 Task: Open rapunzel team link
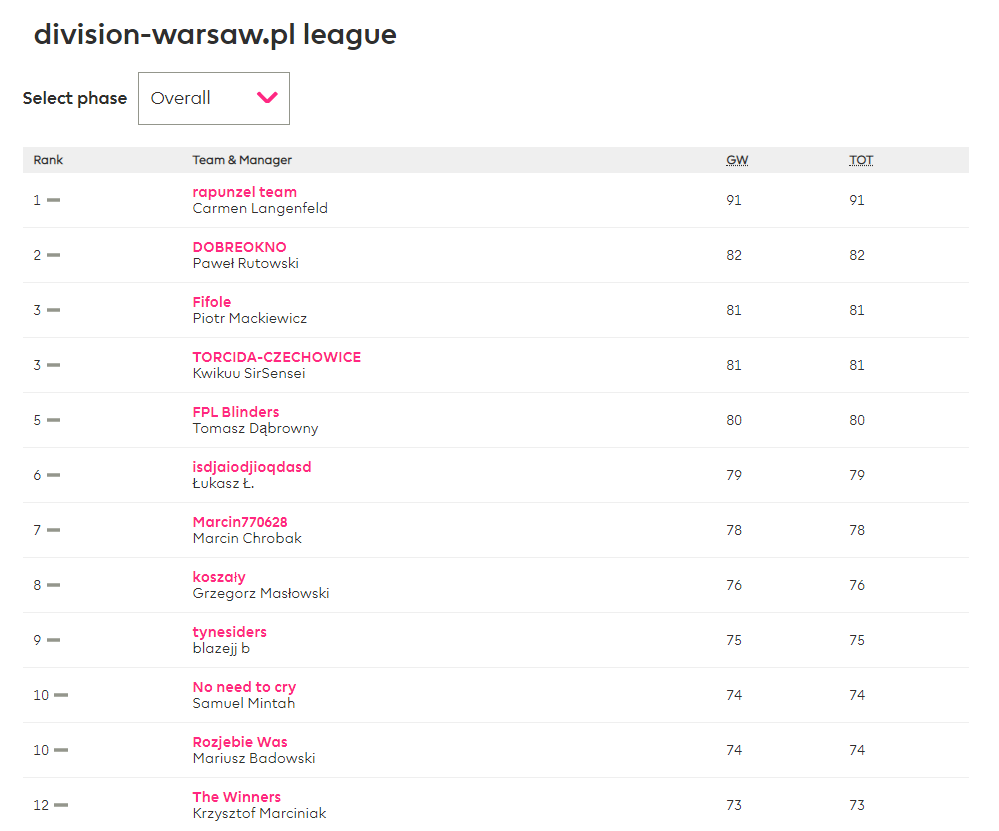[x=244, y=192]
